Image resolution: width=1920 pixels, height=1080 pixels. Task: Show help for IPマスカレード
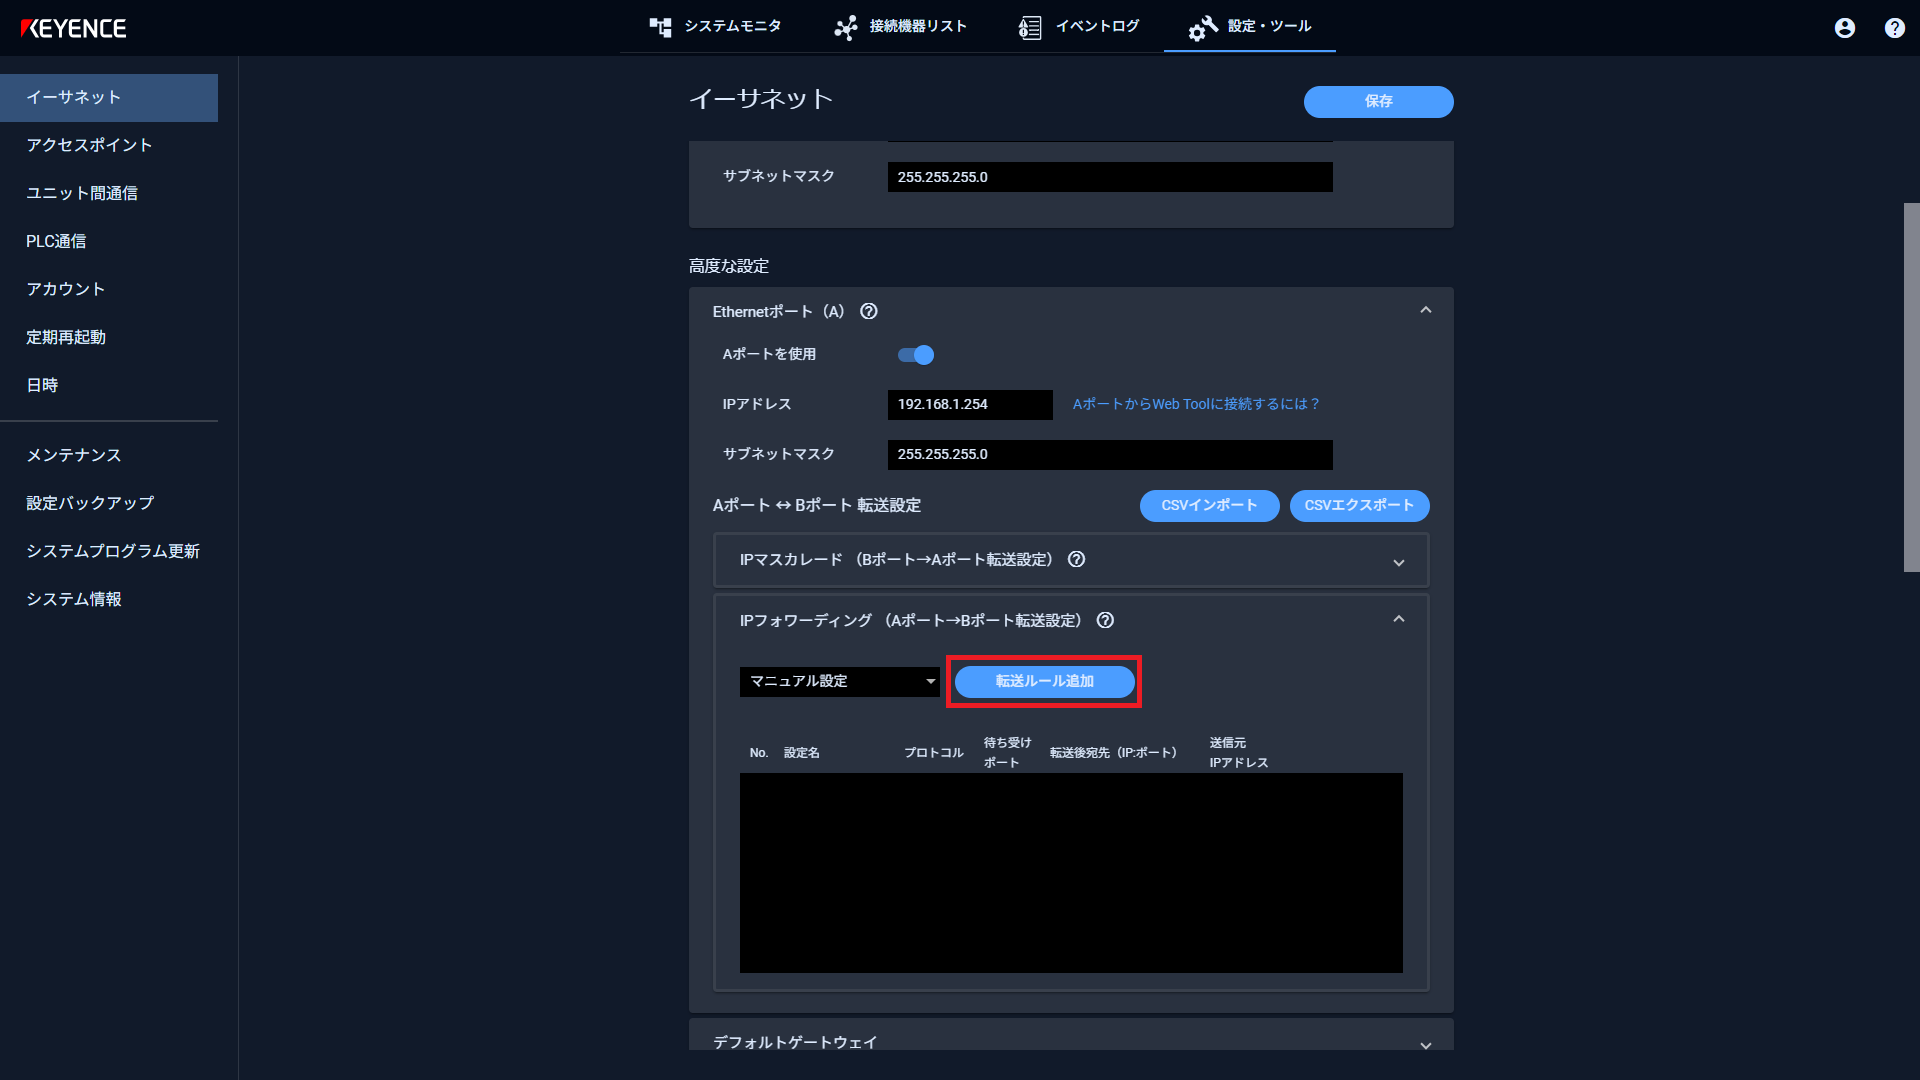1076,559
